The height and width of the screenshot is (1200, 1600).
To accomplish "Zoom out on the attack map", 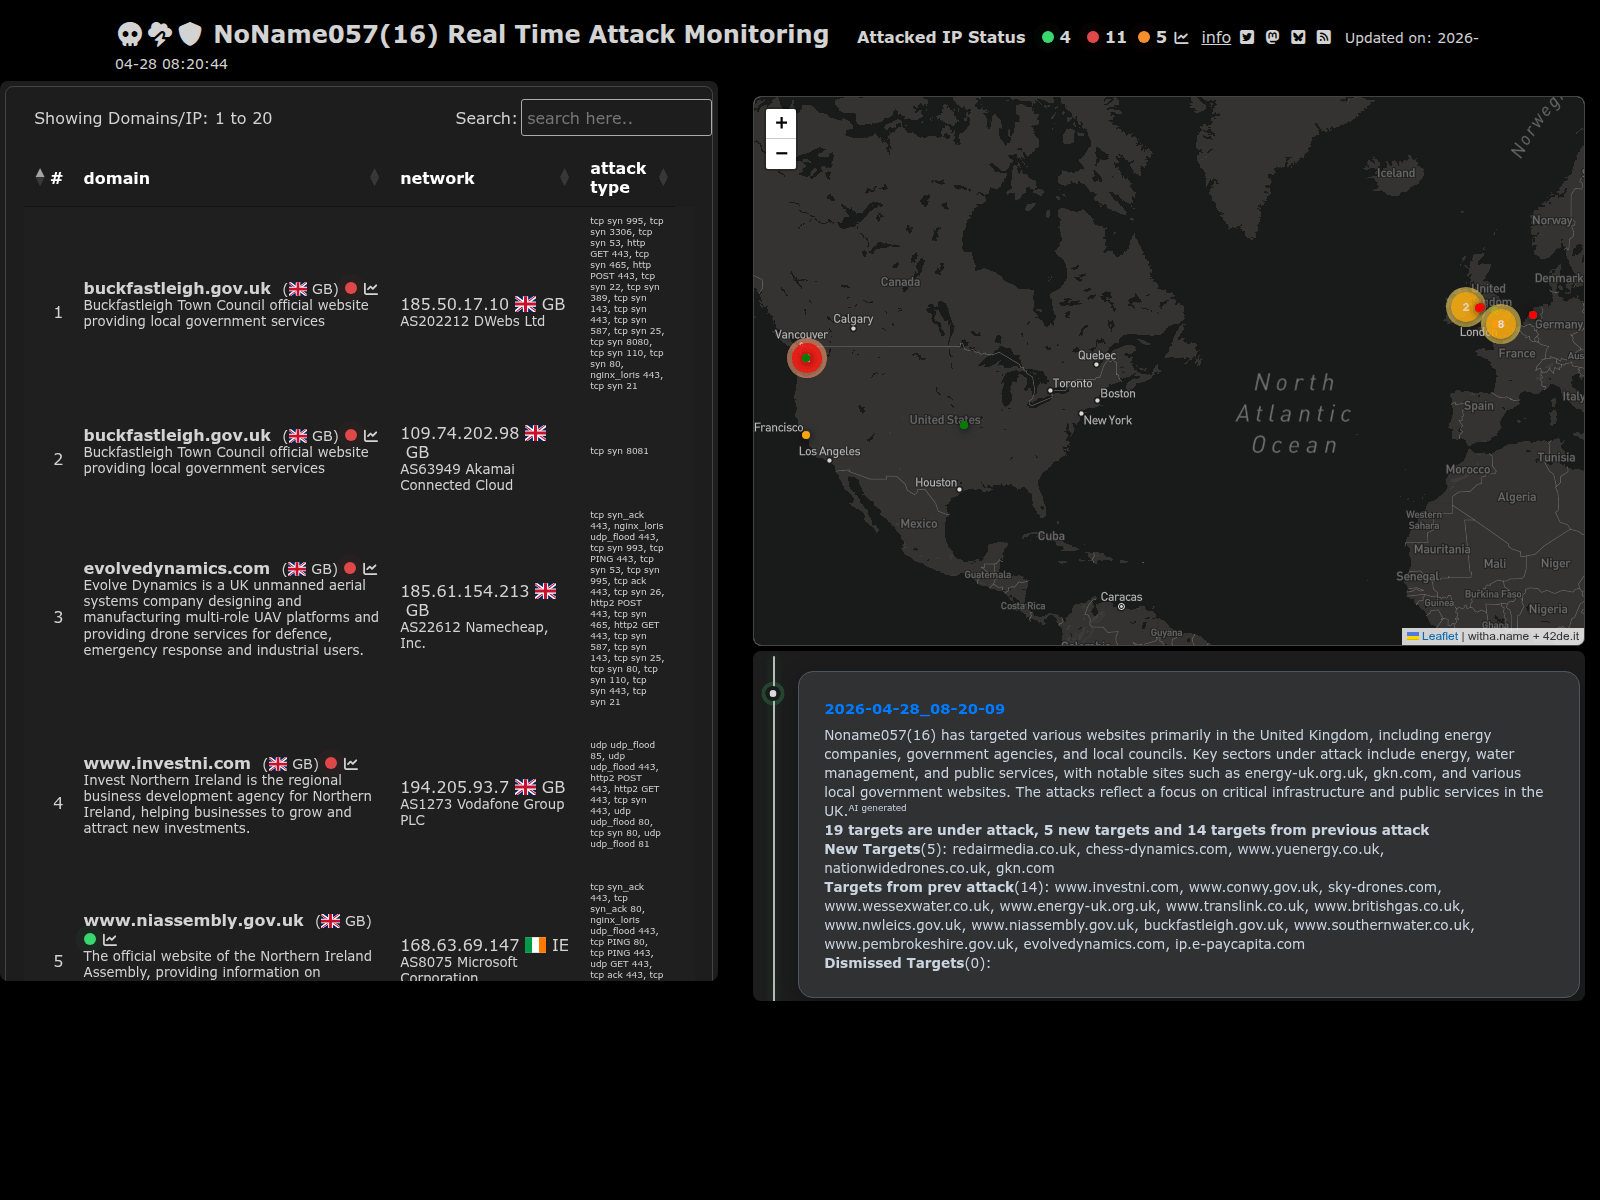I will (781, 154).
